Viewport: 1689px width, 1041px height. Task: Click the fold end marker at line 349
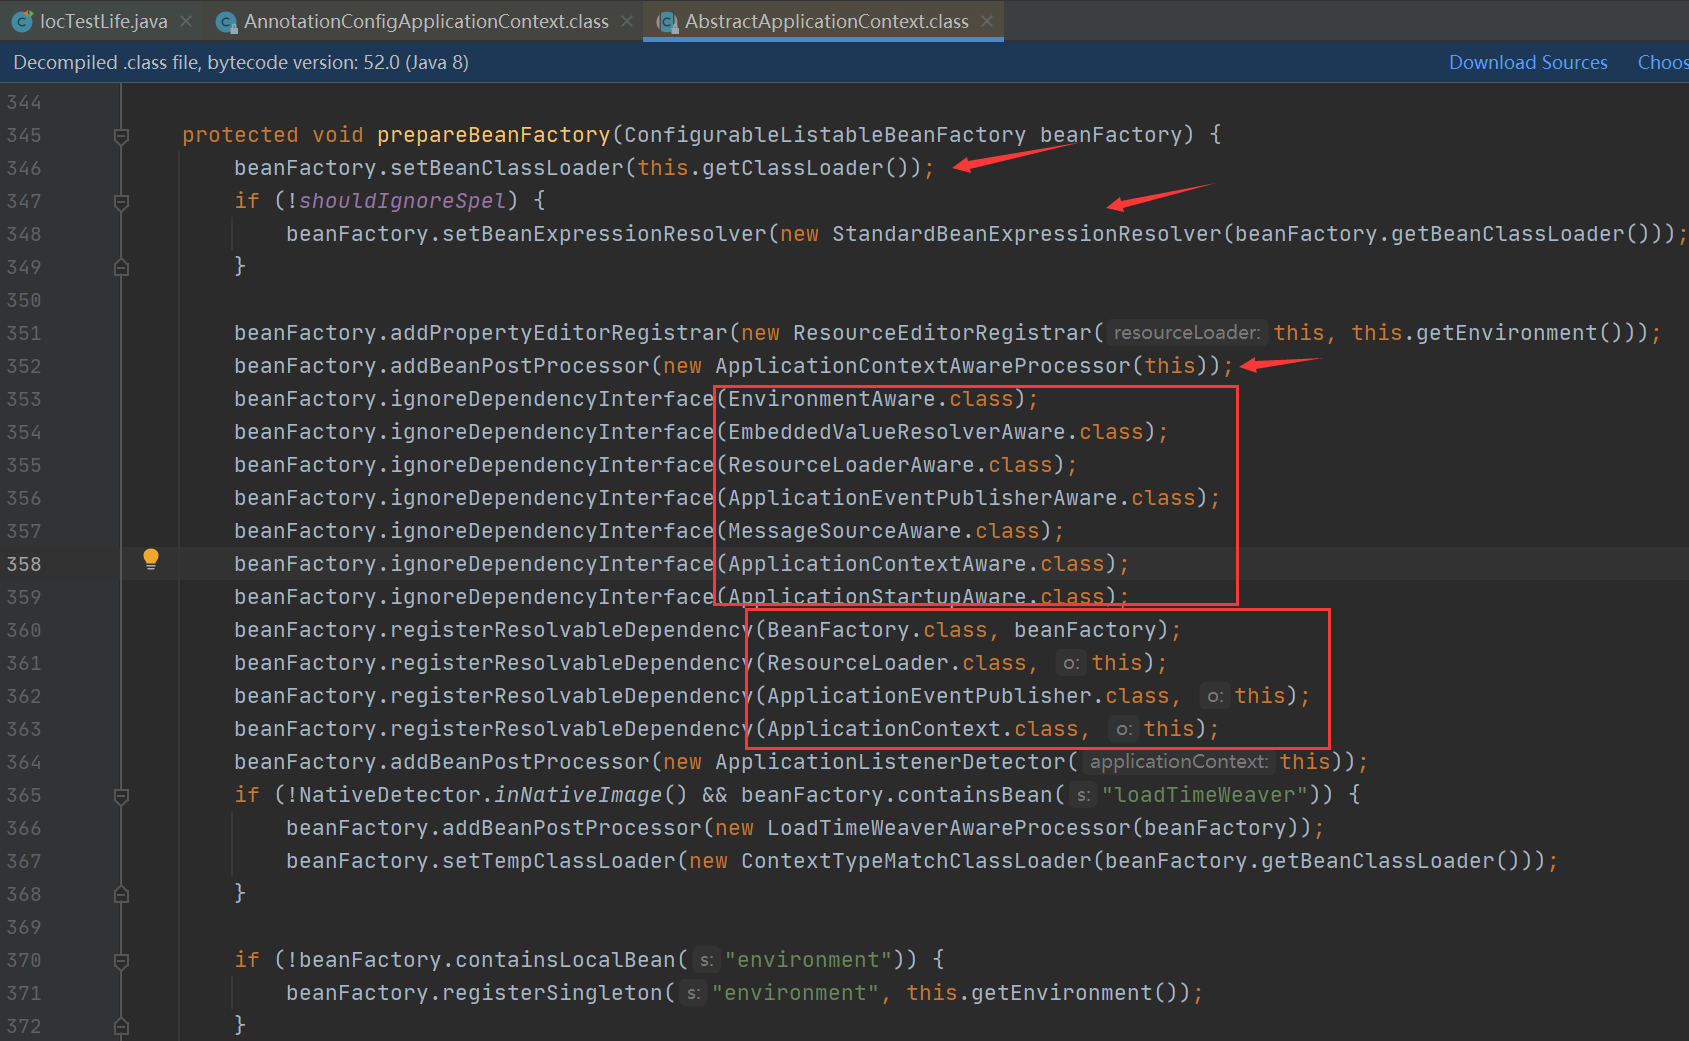121,267
